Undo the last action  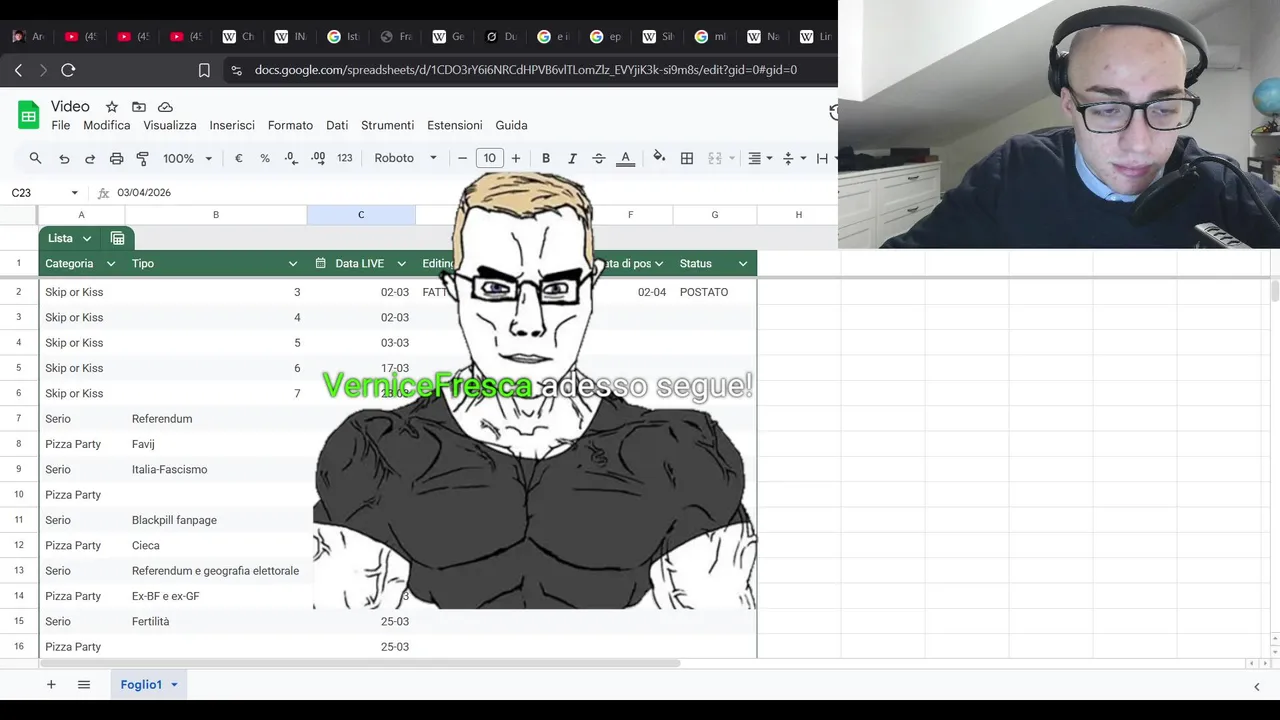click(64, 158)
